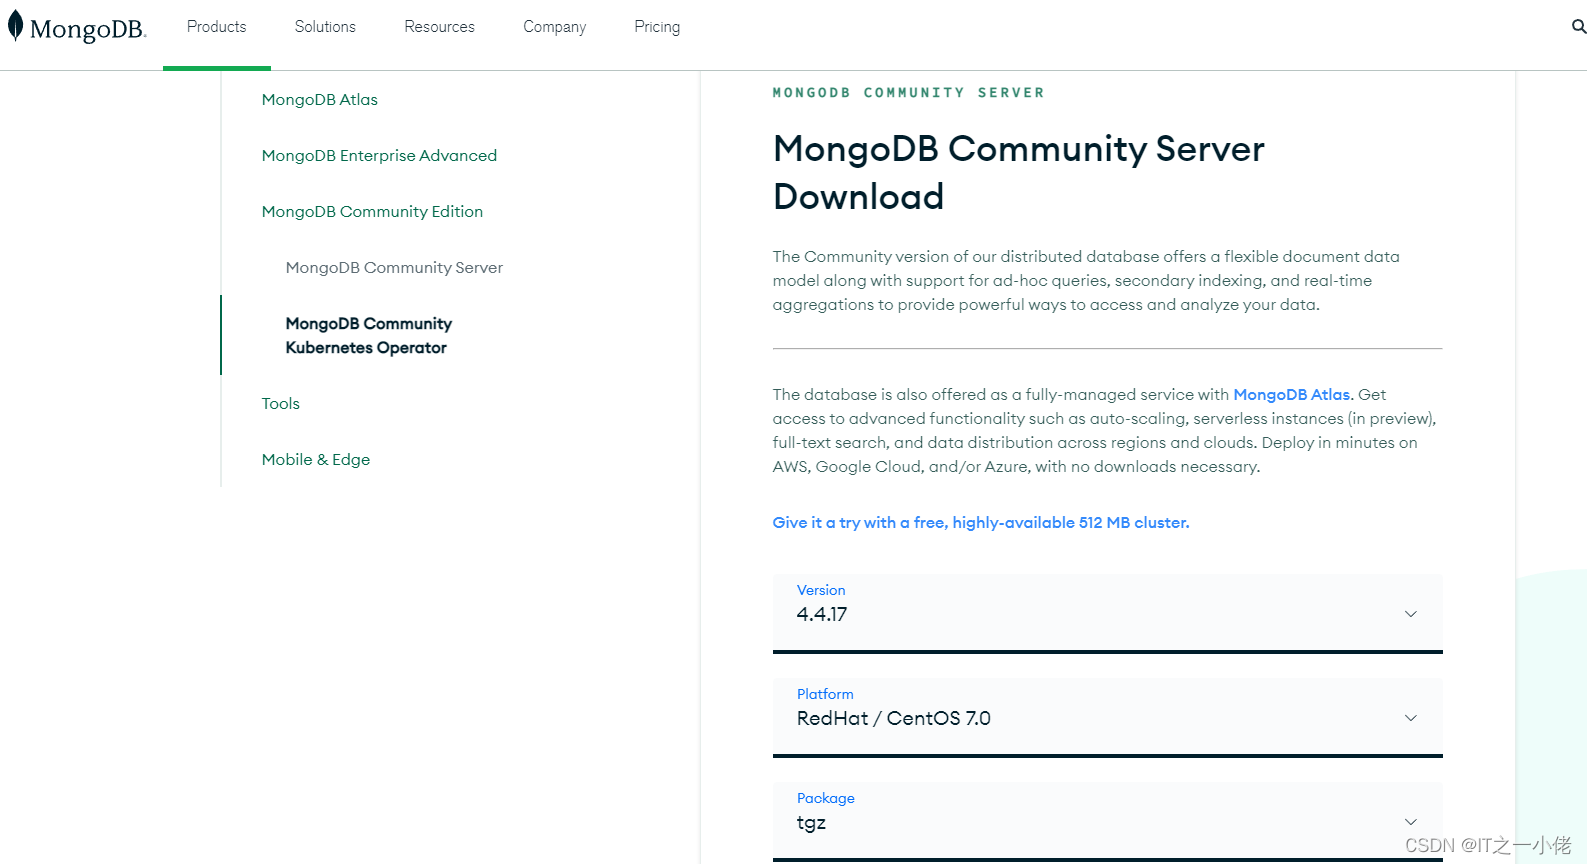Select Tools in the sidebar
This screenshot has height=864, width=1587.
(x=281, y=404)
